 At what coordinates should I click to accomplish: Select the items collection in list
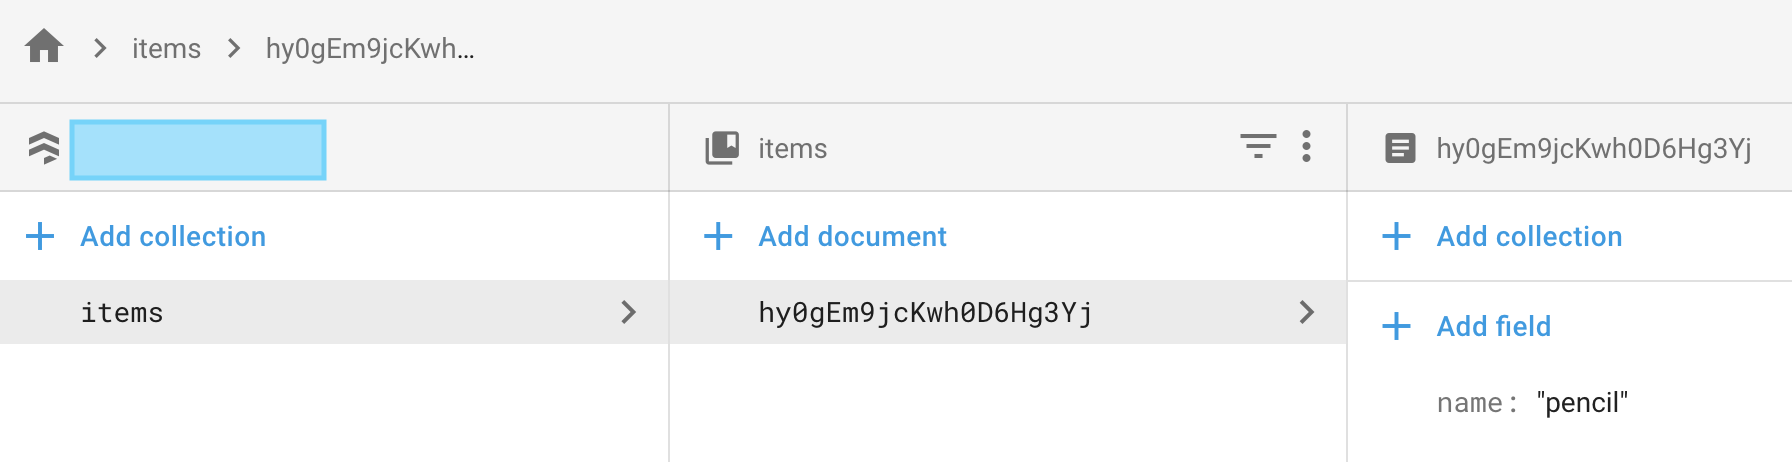point(122,313)
